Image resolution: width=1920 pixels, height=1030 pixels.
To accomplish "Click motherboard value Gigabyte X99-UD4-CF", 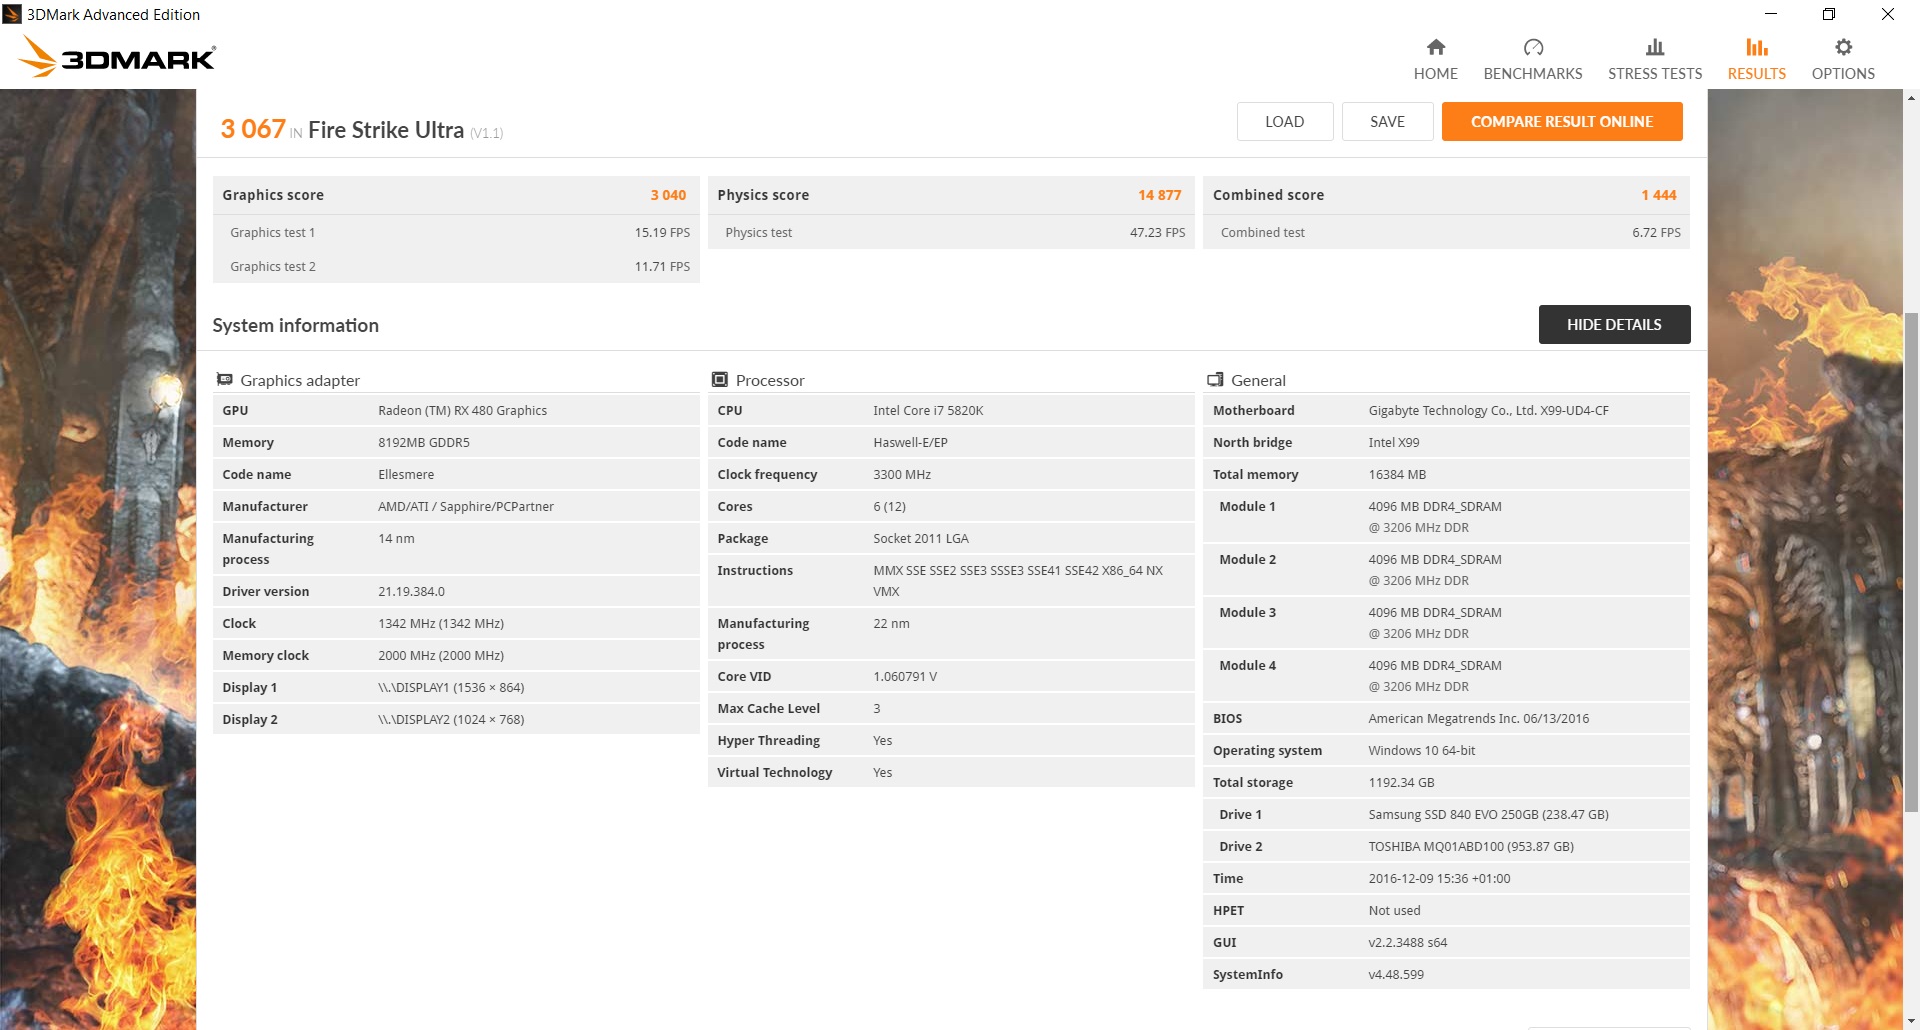I will pos(1488,410).
